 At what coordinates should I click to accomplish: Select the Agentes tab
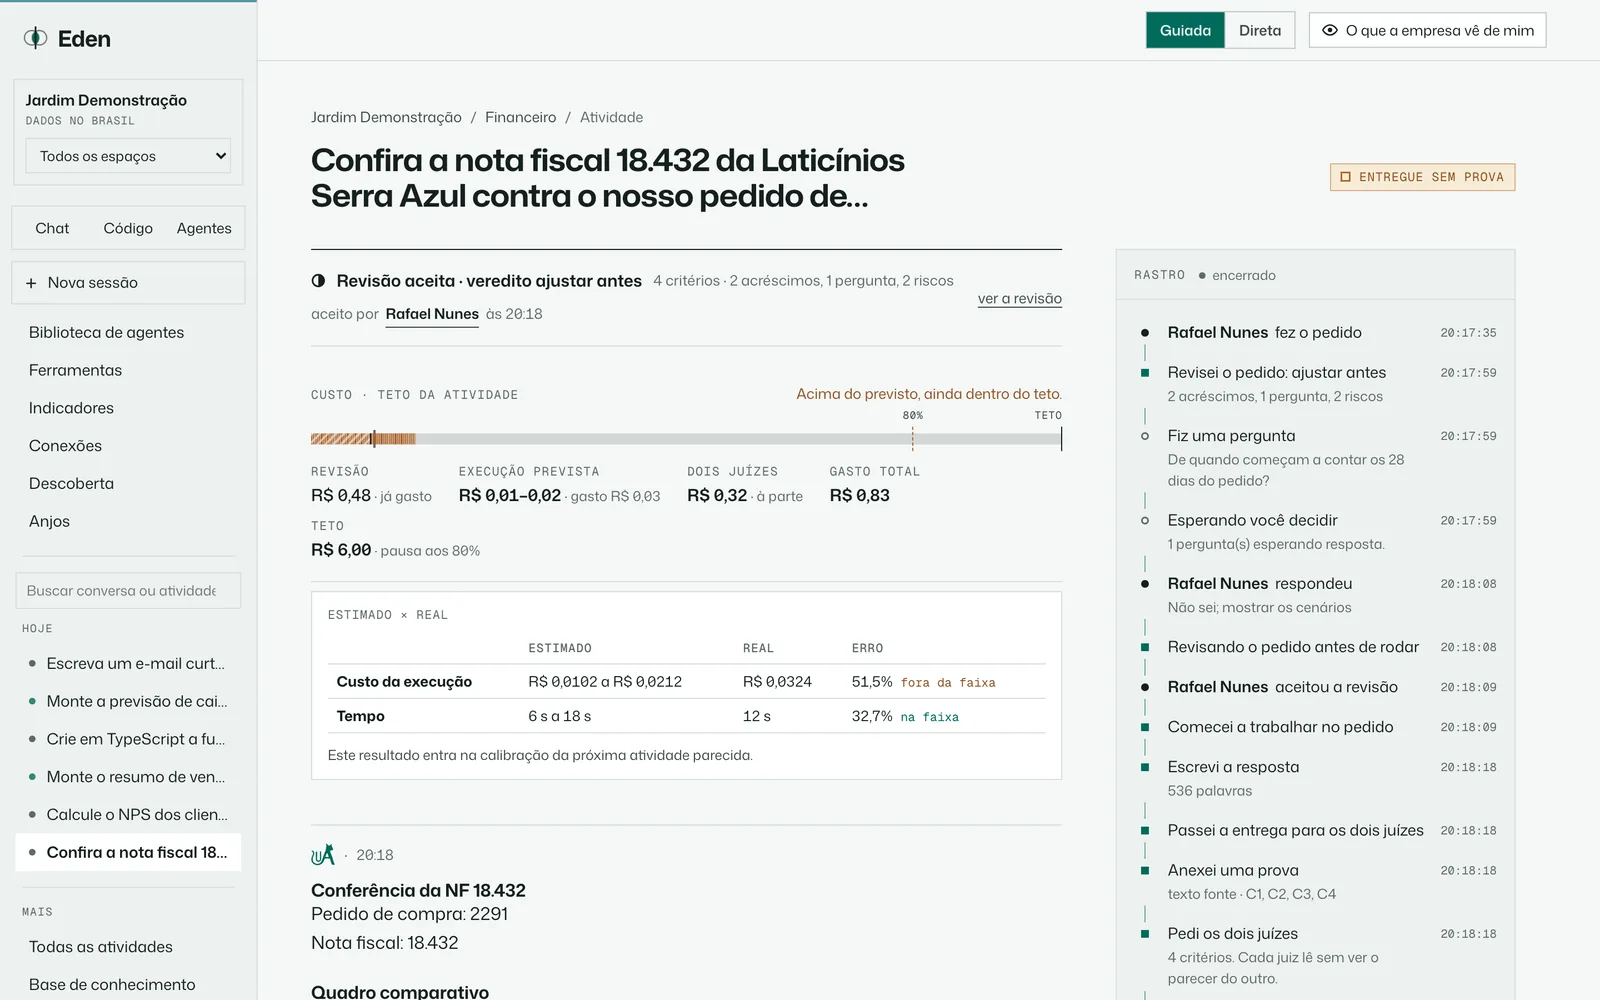[204, 228]
